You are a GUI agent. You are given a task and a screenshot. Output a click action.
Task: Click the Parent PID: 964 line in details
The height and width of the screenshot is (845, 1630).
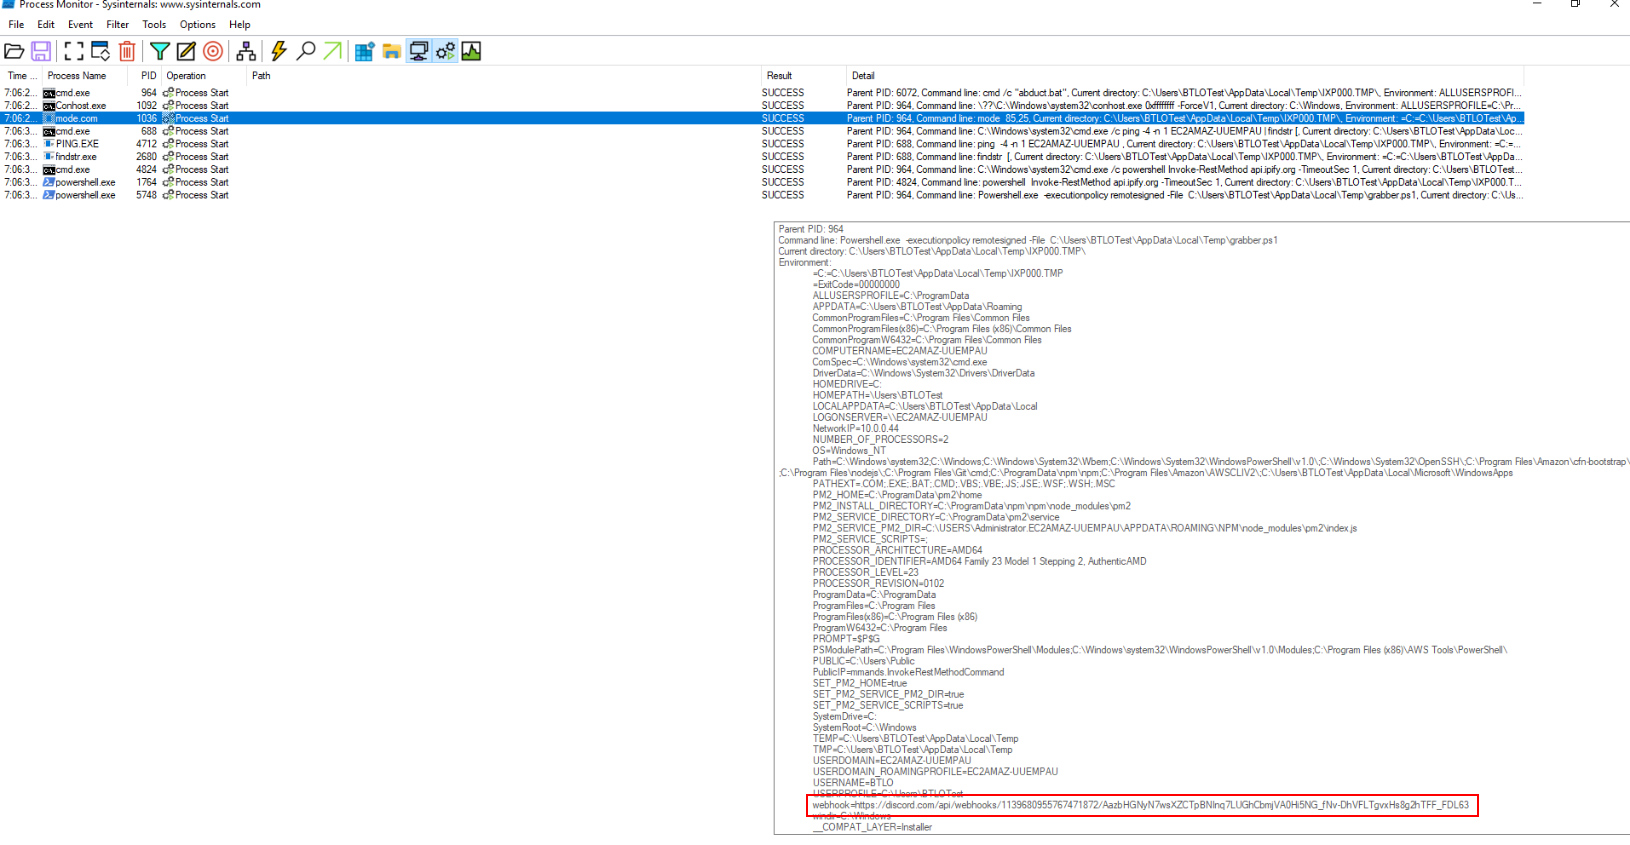(x=811, y=229)
